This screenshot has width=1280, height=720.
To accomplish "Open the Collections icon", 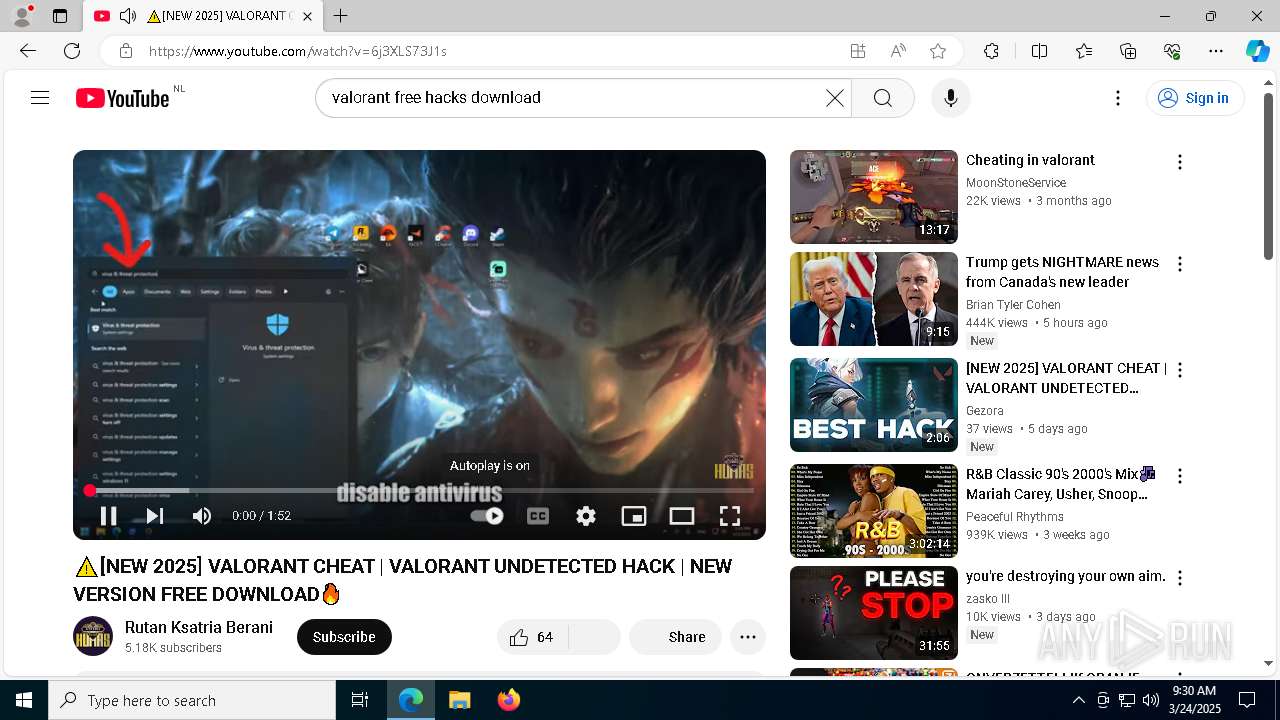I will [1128, 51].
